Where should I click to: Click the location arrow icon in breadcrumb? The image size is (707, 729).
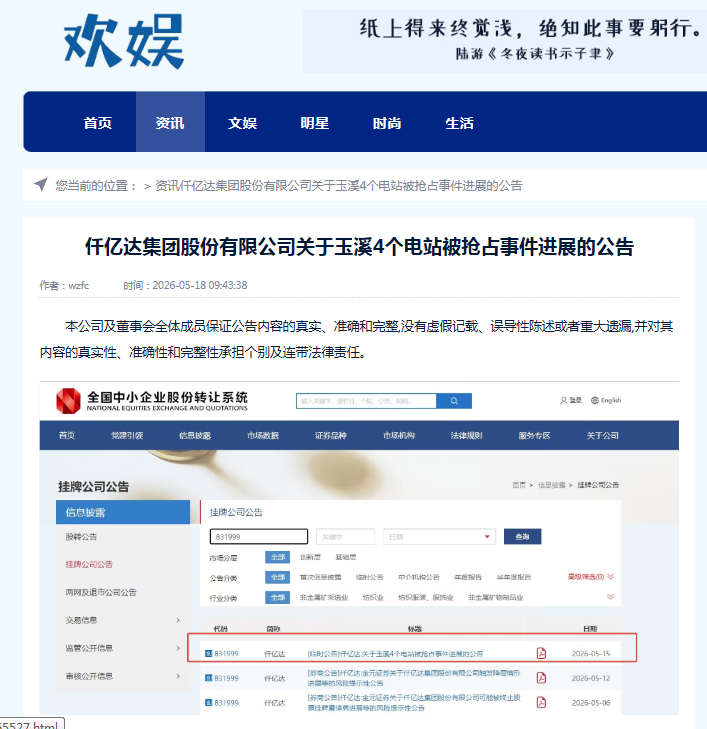41,185
